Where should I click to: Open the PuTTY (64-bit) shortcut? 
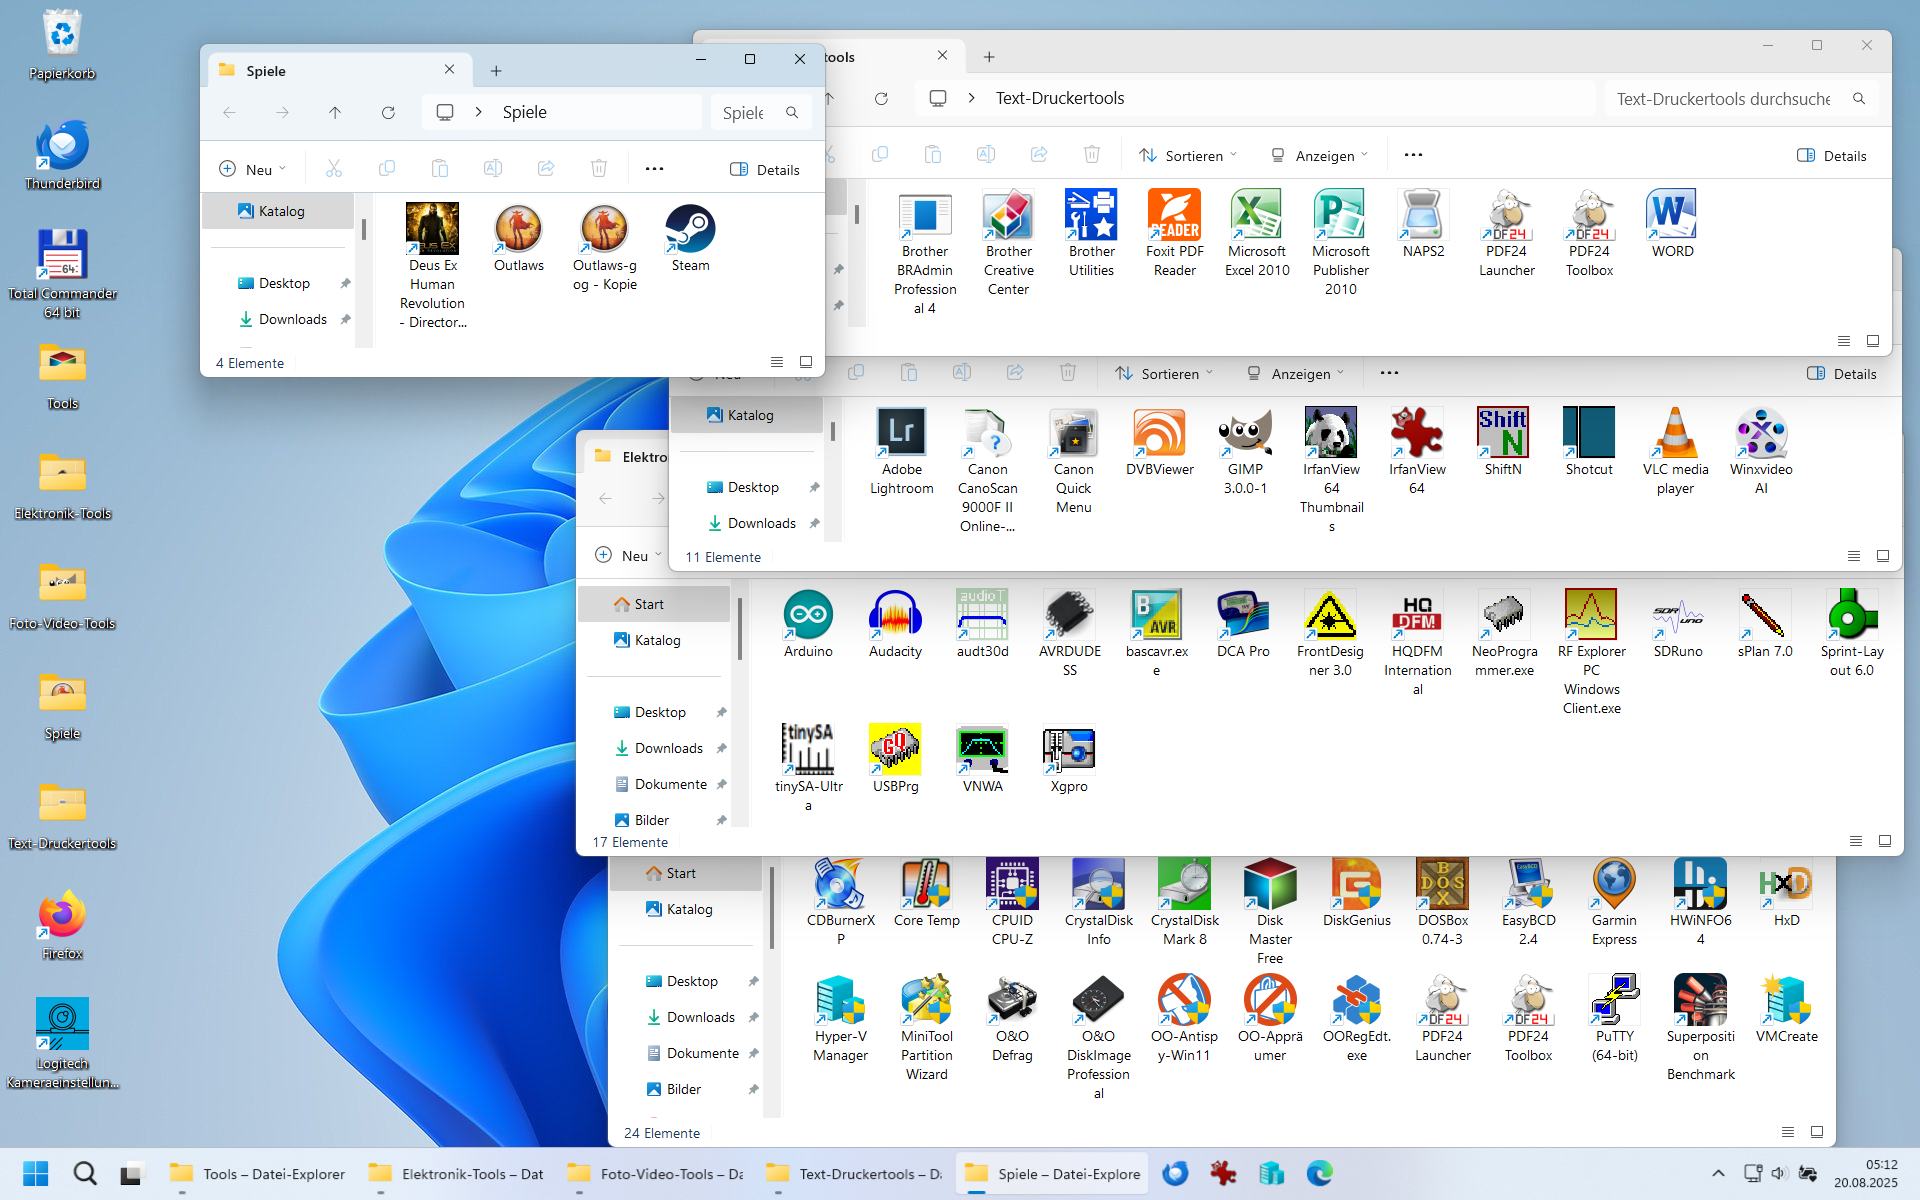pos(1614,999)
